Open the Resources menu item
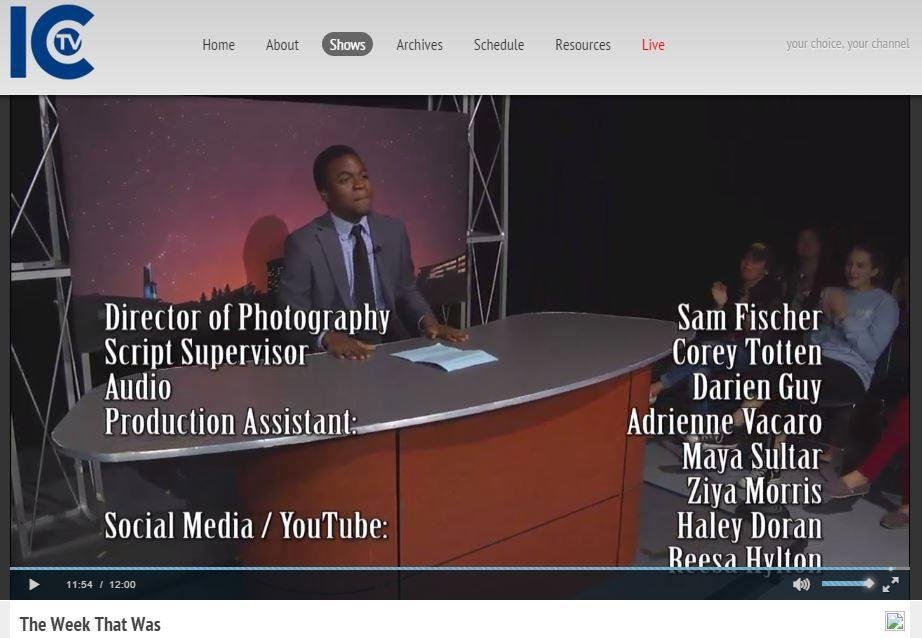The height and width of the screenshot is (638, 922). [583, 45]
